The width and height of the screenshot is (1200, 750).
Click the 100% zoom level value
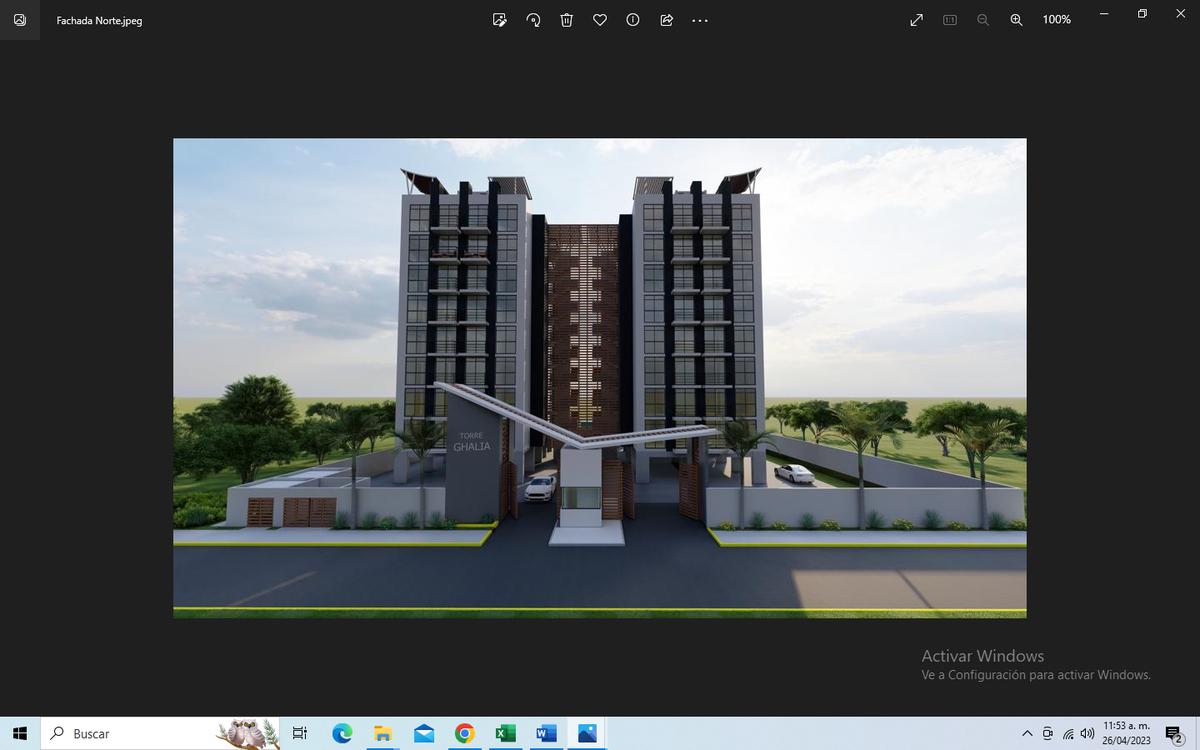(1057, 20)
